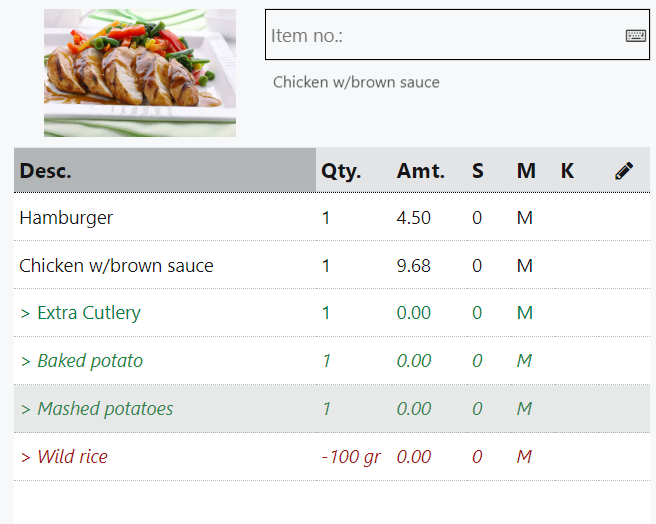Click the Chicken w/brown sauce item caption
The image size is (656, 524).
(356, 82)
